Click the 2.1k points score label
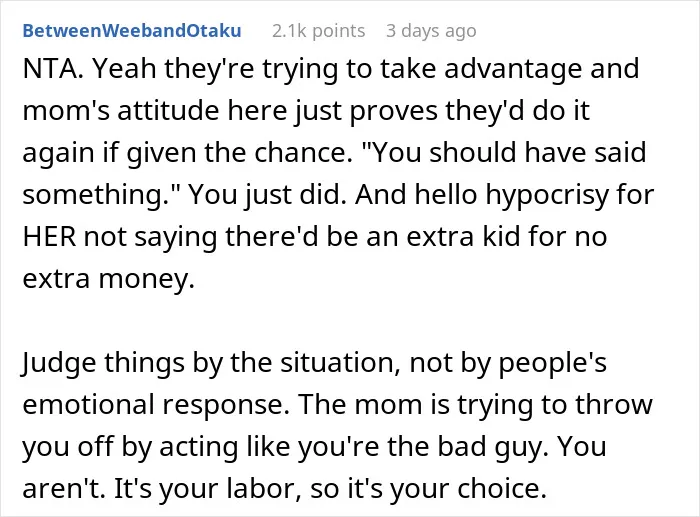700x517 pixels. click(318, 31)
